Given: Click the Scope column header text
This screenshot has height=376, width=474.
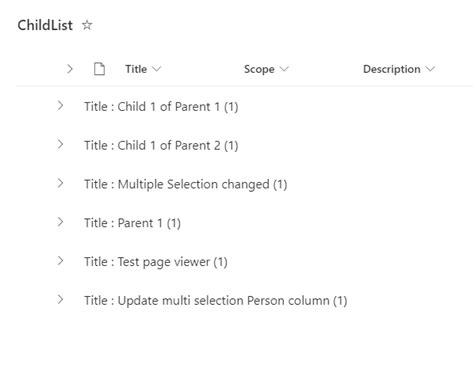Looking at the screenshot, I should (x=259, y=69).
